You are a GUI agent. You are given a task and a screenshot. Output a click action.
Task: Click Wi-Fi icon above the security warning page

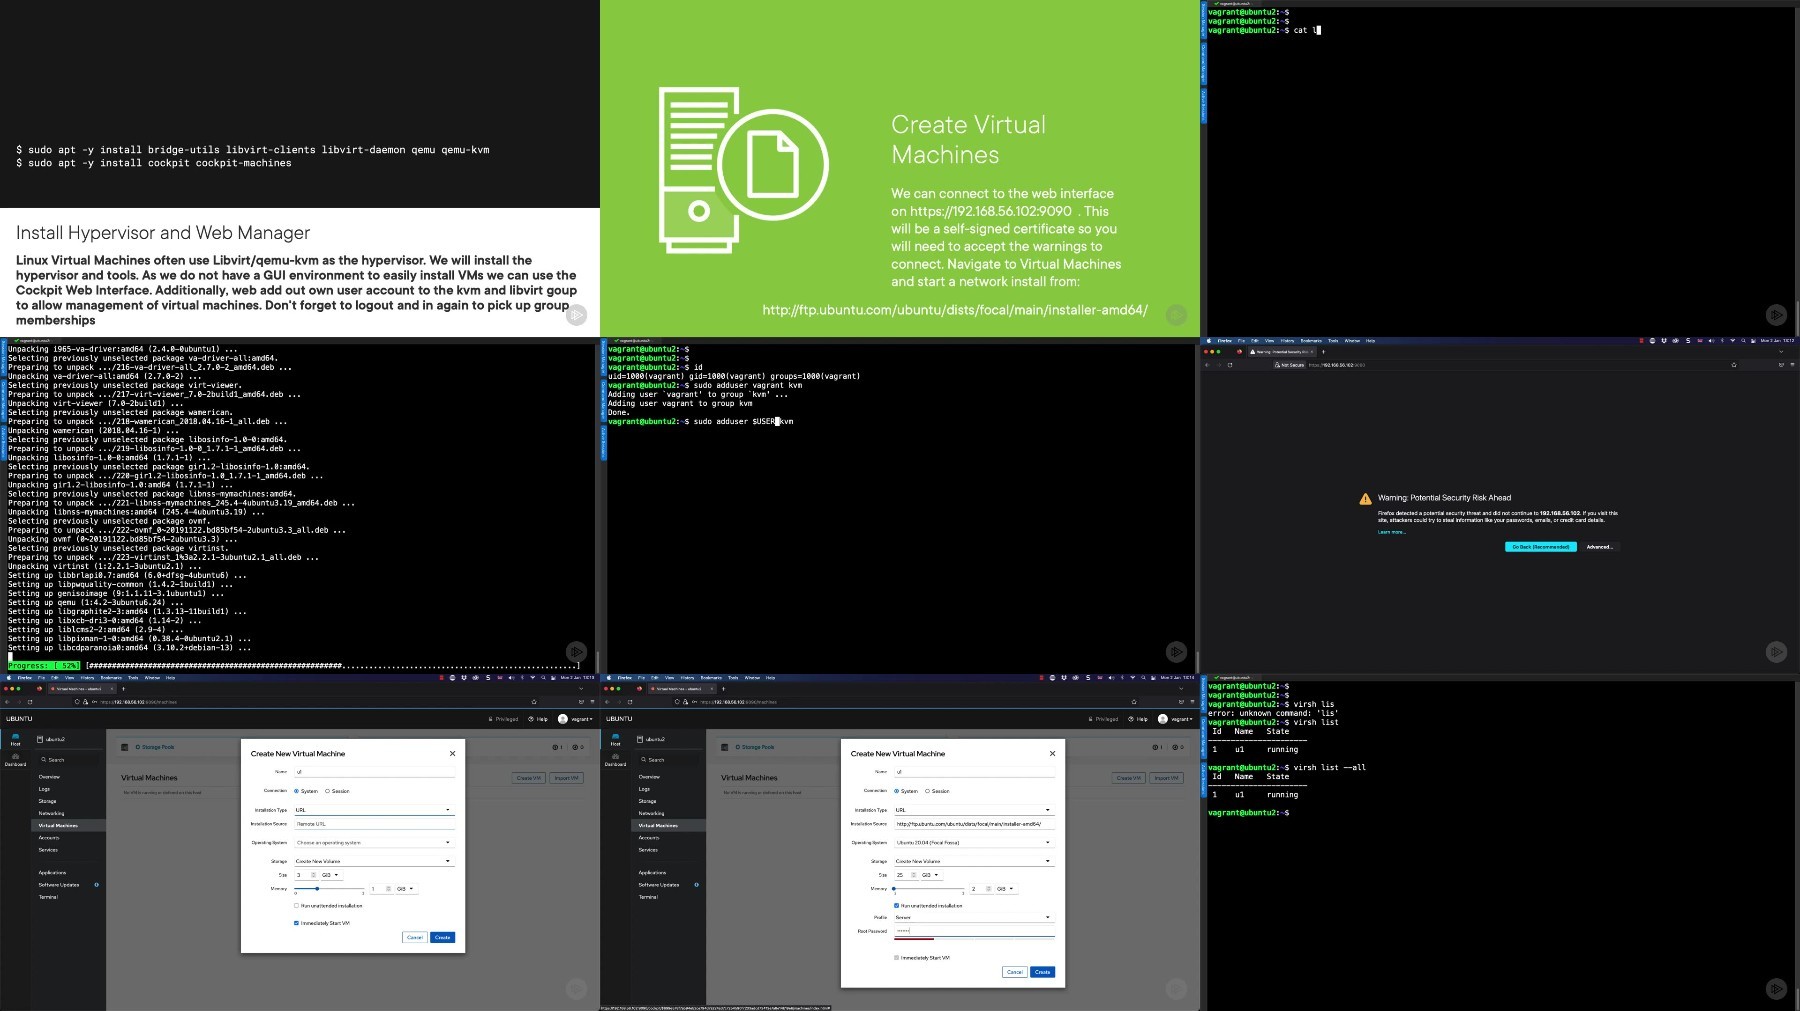tap(1732, 341)
